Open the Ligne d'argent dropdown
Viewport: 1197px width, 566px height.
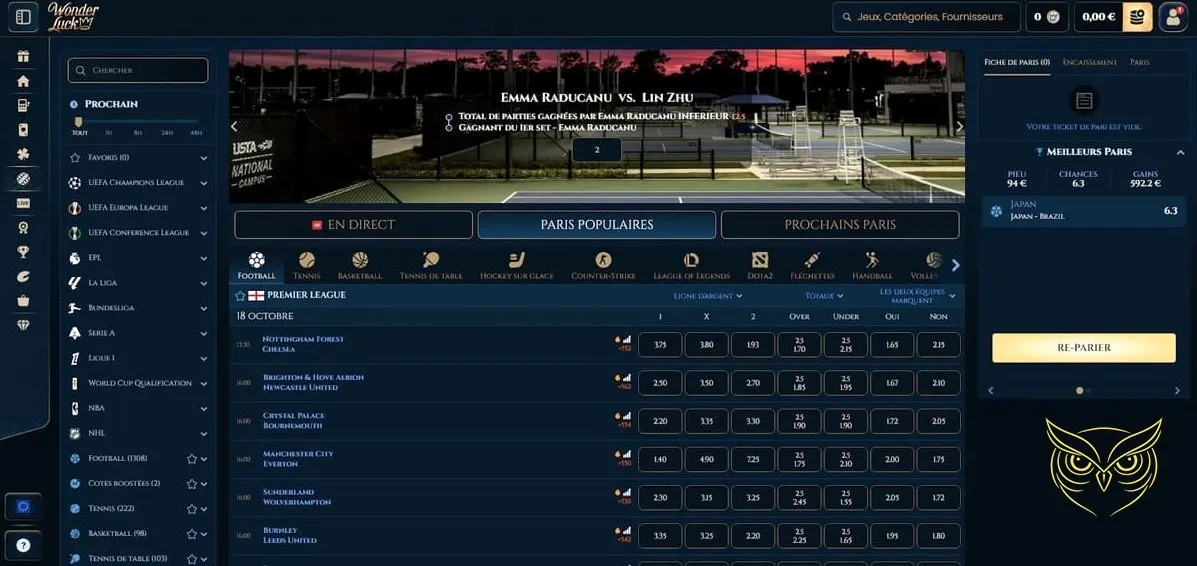coord(708,296)
